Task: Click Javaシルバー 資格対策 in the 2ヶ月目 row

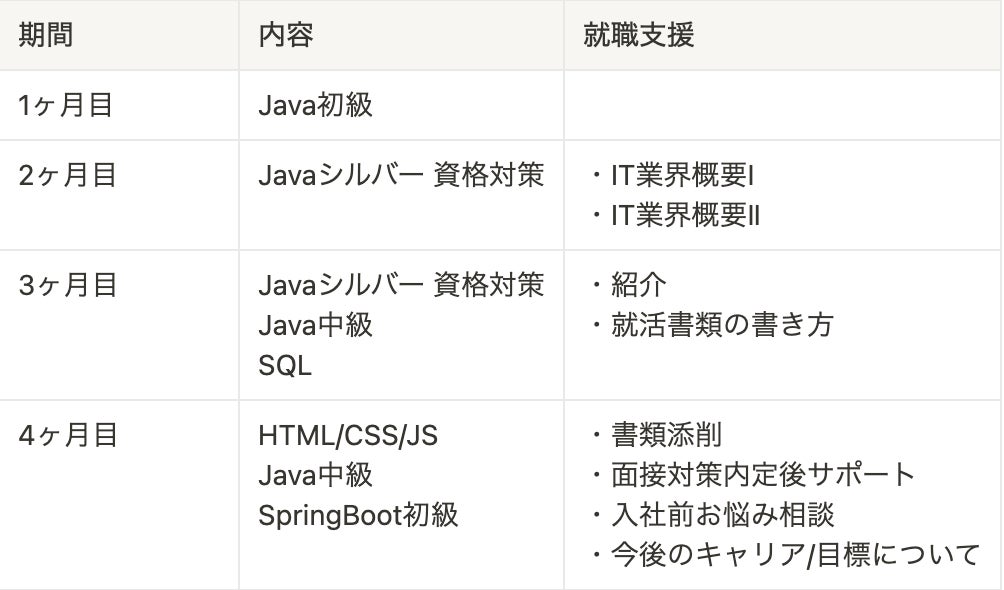Action: tap(401, 176)
